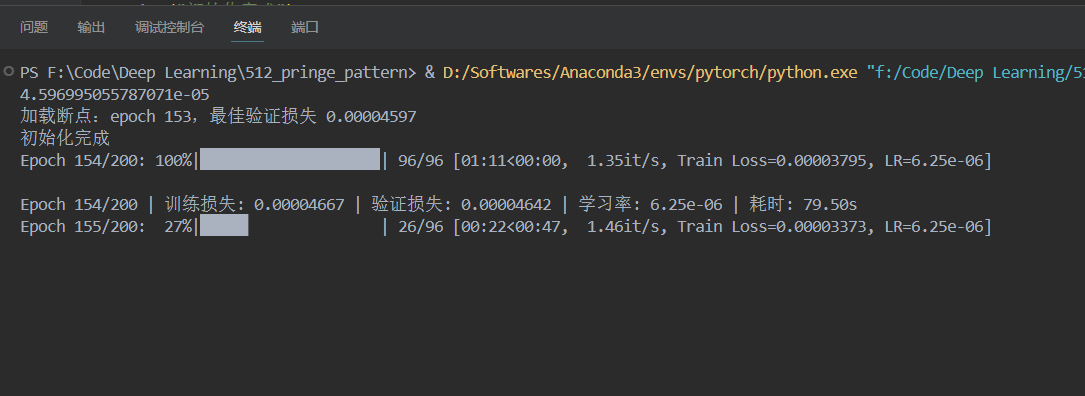The height and width of the screenshot is (396, 1085).
Task: Open the 端口 tab
Action: [305, 27]
